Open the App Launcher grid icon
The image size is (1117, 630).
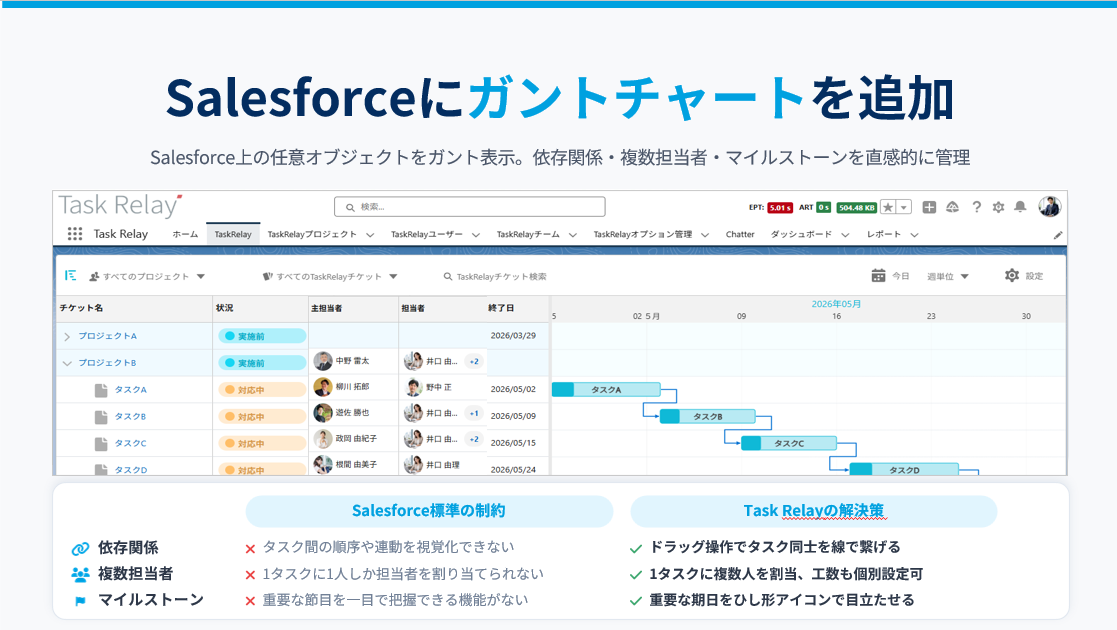pos(75,234)
